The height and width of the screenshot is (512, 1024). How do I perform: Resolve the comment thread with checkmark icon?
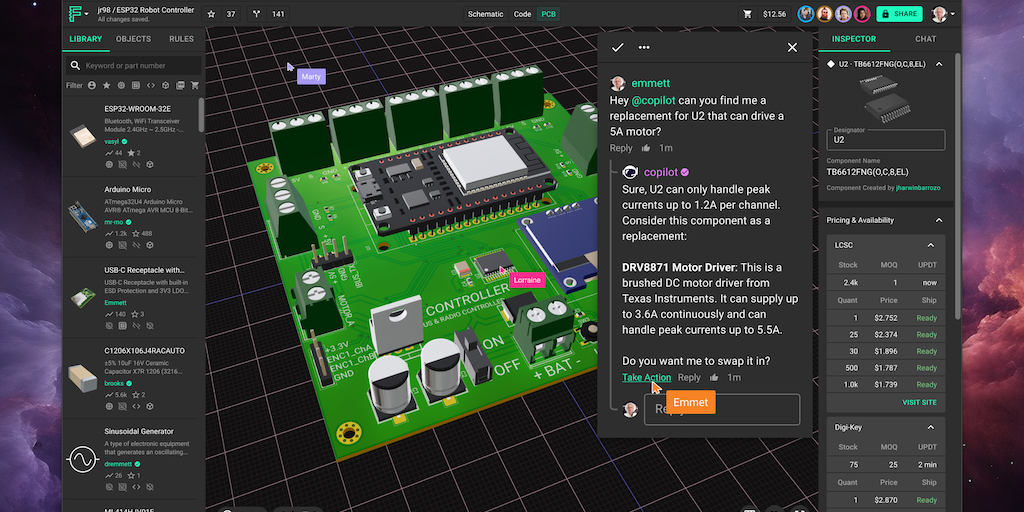click(x=618, y=47)
